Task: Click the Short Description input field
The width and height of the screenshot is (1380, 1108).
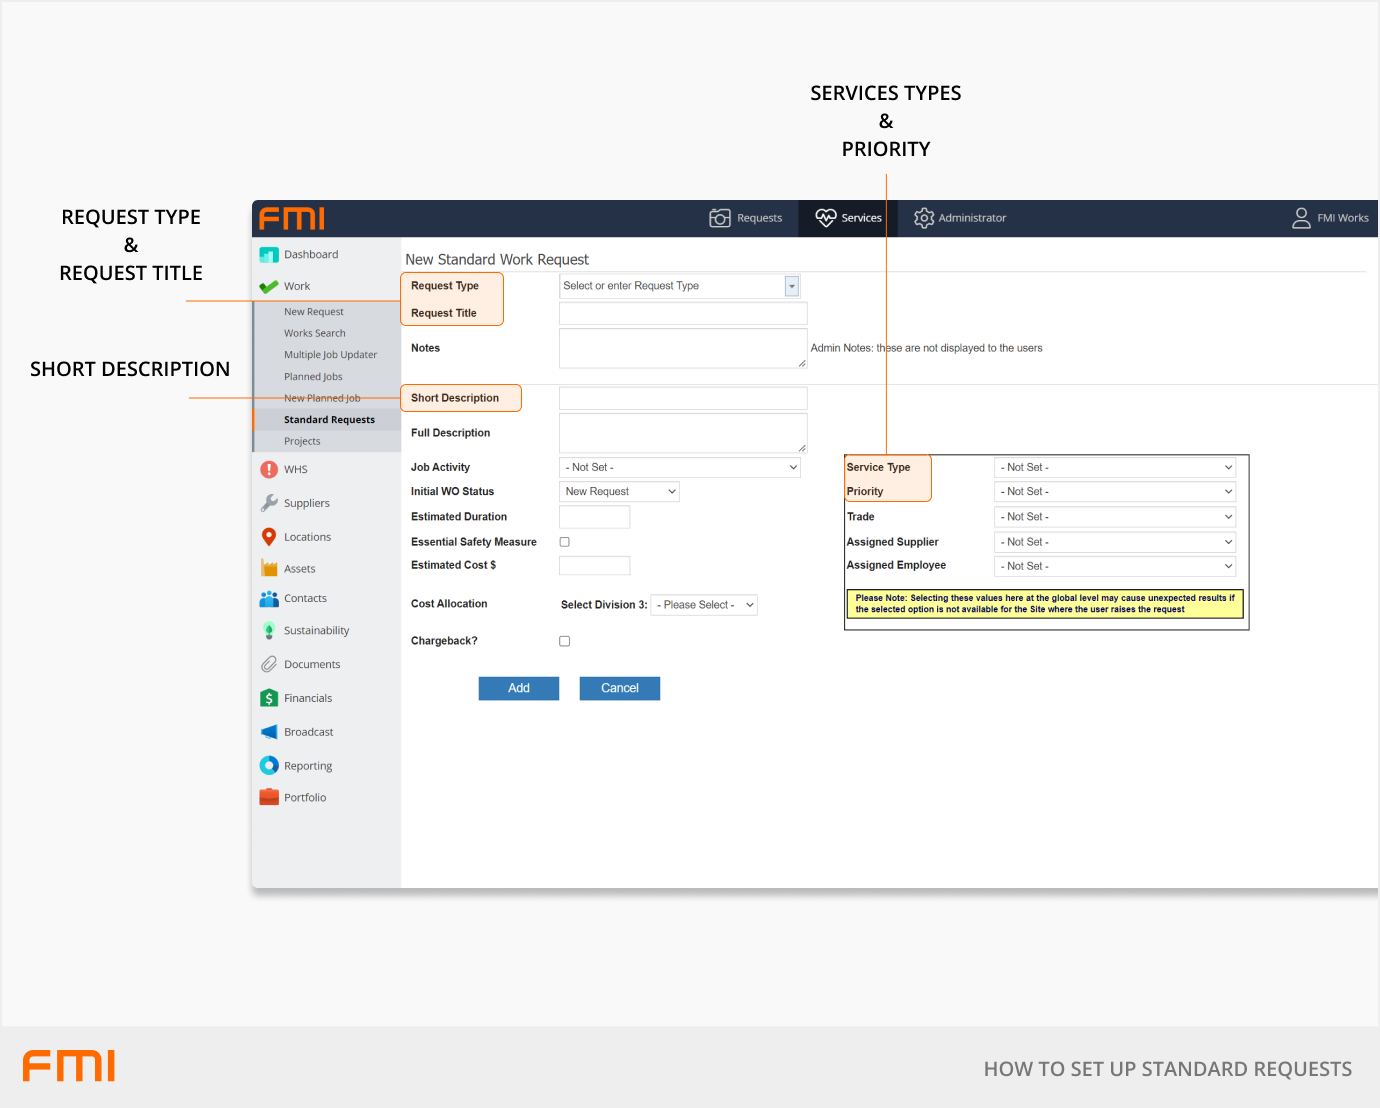Action: tap(683, 399)
